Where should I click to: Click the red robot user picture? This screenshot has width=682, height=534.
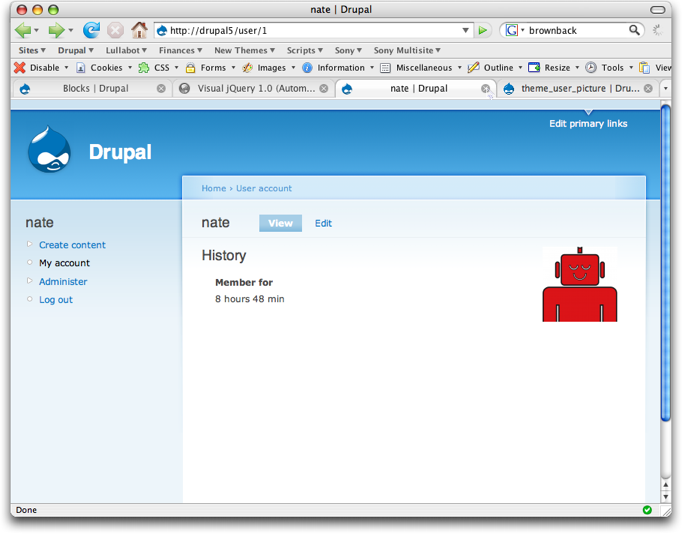click(580, 284)
